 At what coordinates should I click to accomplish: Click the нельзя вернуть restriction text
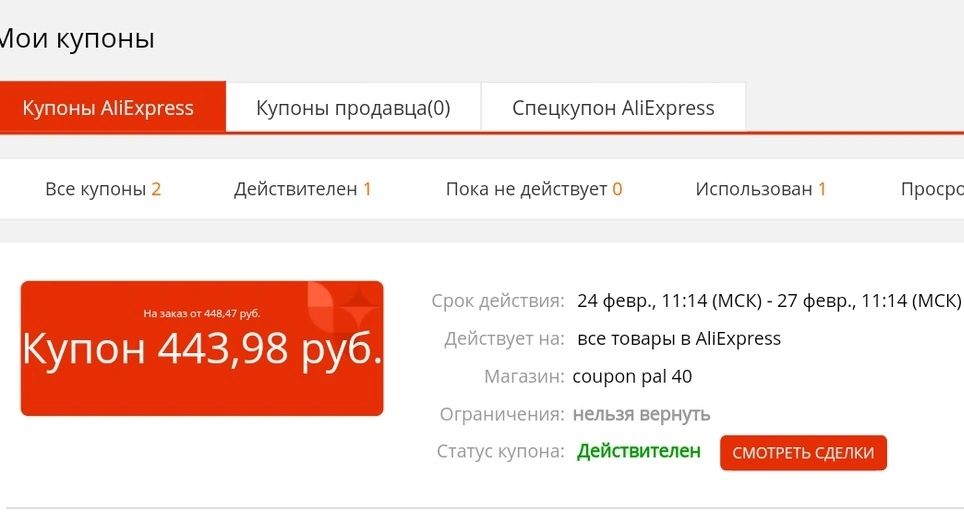pos(641,414)
